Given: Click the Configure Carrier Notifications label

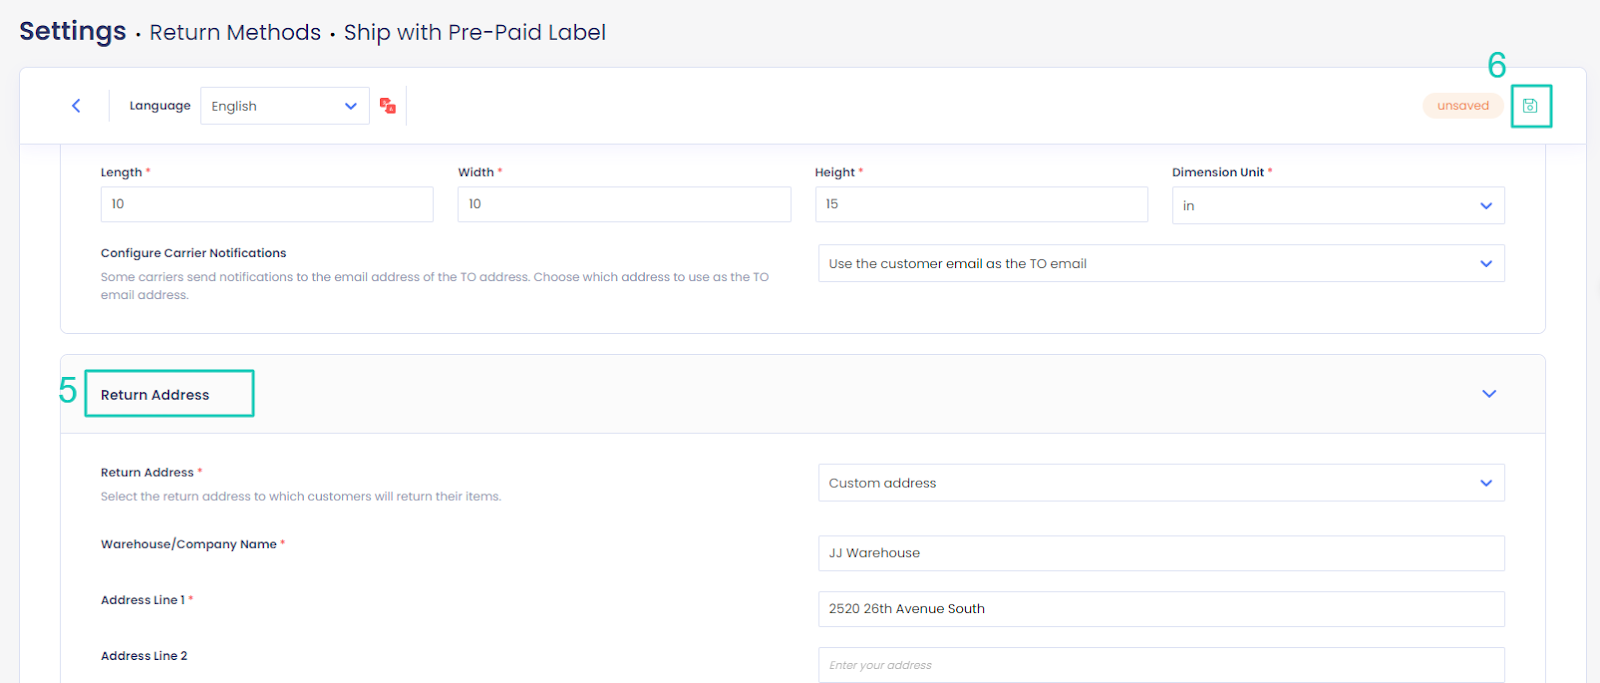Looking at the screenshot, I should pos(193,253).
